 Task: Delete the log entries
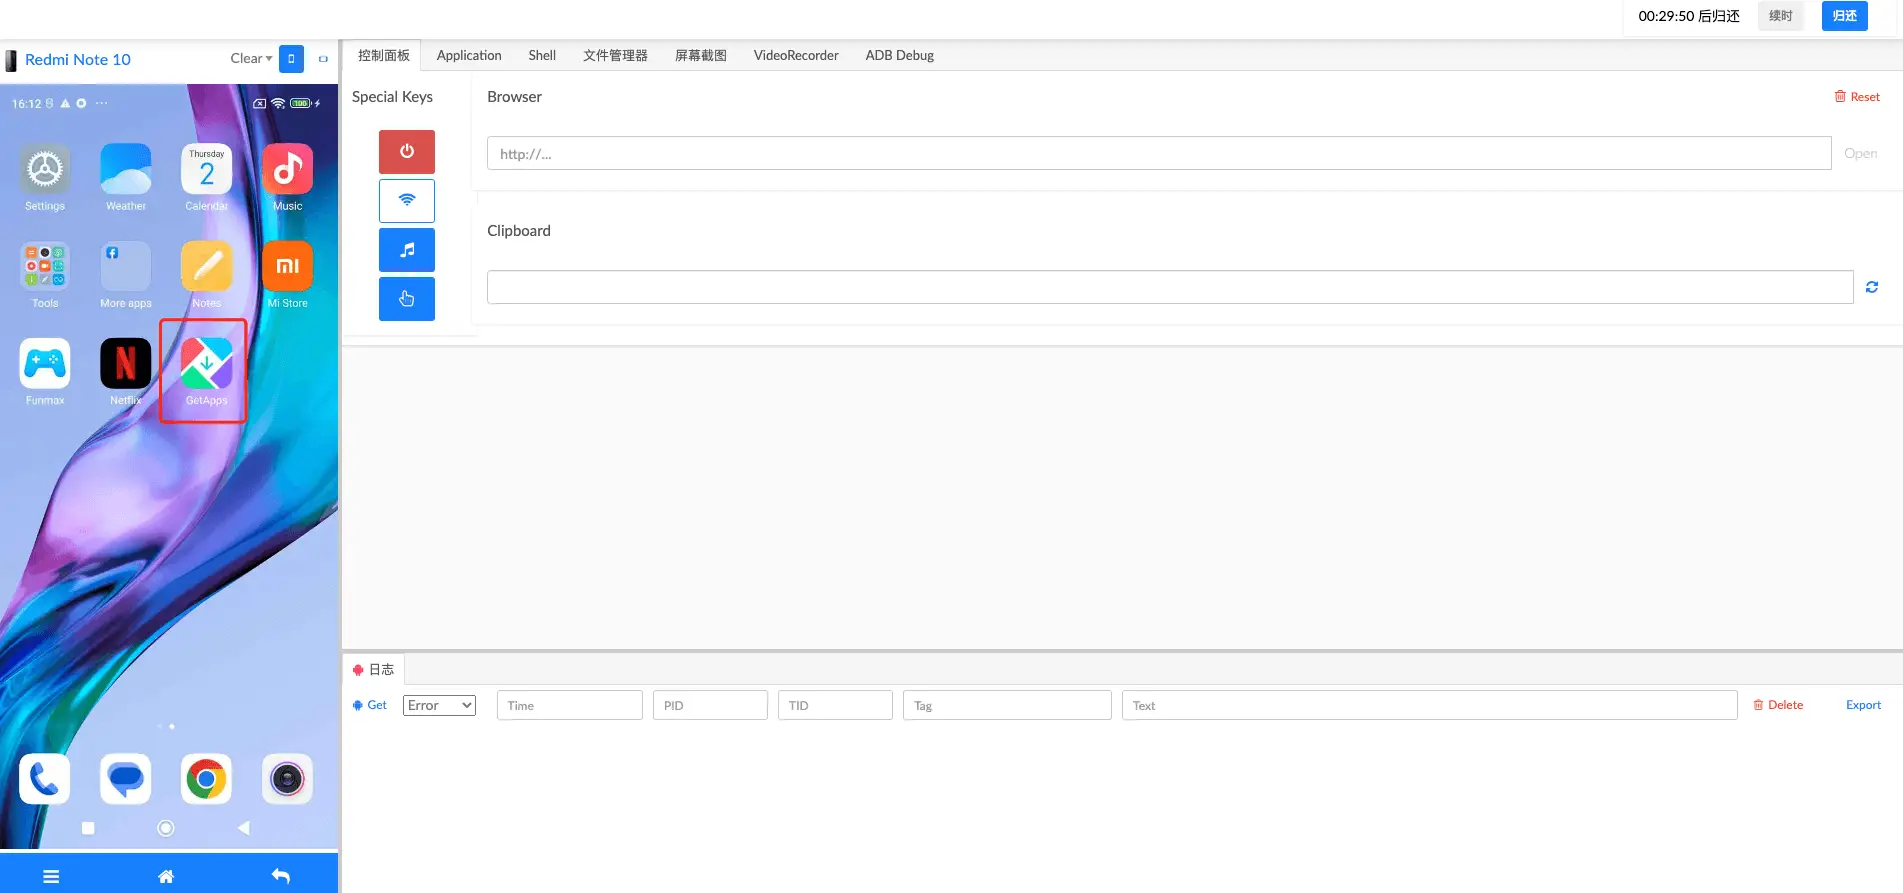click(x=1778, y=705)
